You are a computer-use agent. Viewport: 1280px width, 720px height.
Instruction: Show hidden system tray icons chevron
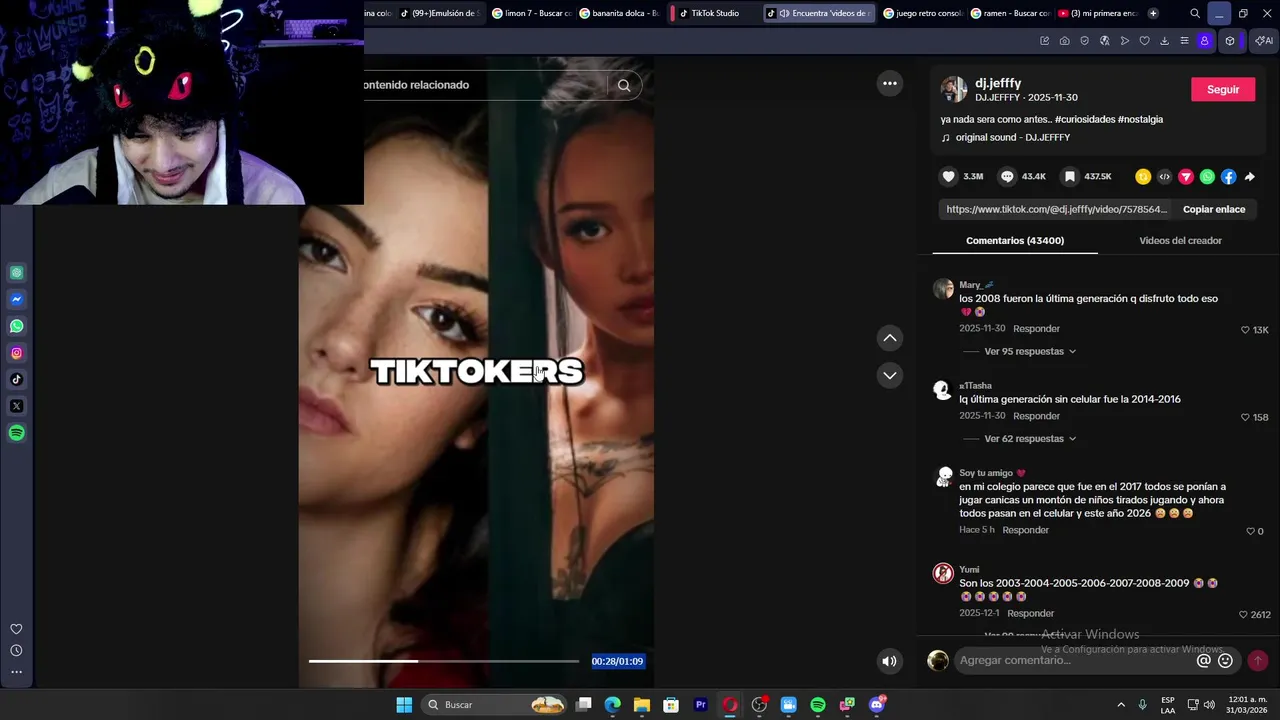pyautogui.click(x=1121, y=705)
